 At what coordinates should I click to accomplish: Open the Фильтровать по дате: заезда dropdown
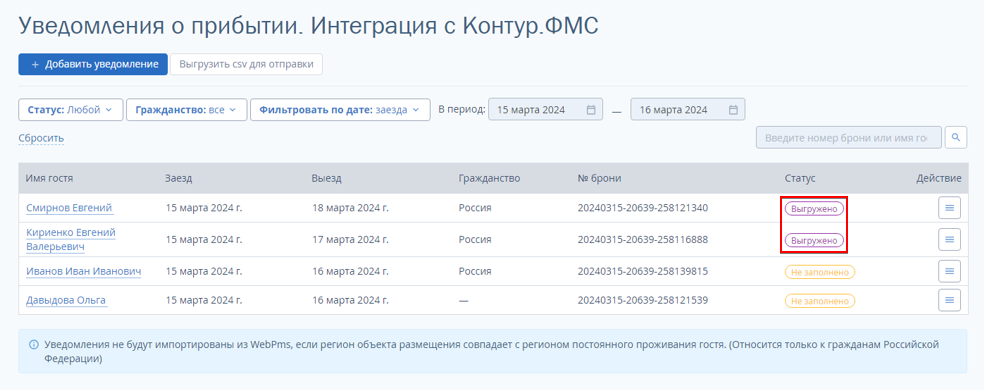pyautogui.click(x=340, y=109)
